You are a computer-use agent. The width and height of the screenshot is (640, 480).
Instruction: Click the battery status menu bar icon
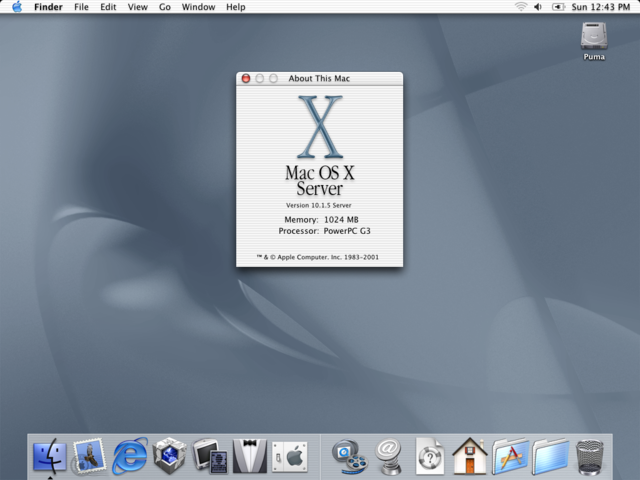coord(558,7)
